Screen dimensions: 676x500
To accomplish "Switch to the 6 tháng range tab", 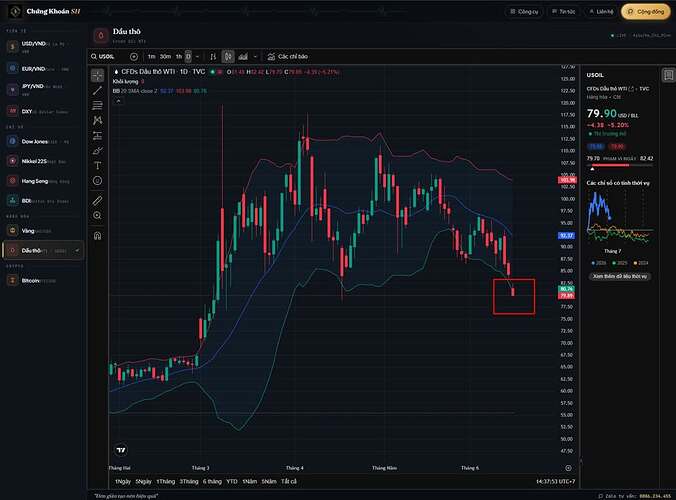I will pos(212,481).
